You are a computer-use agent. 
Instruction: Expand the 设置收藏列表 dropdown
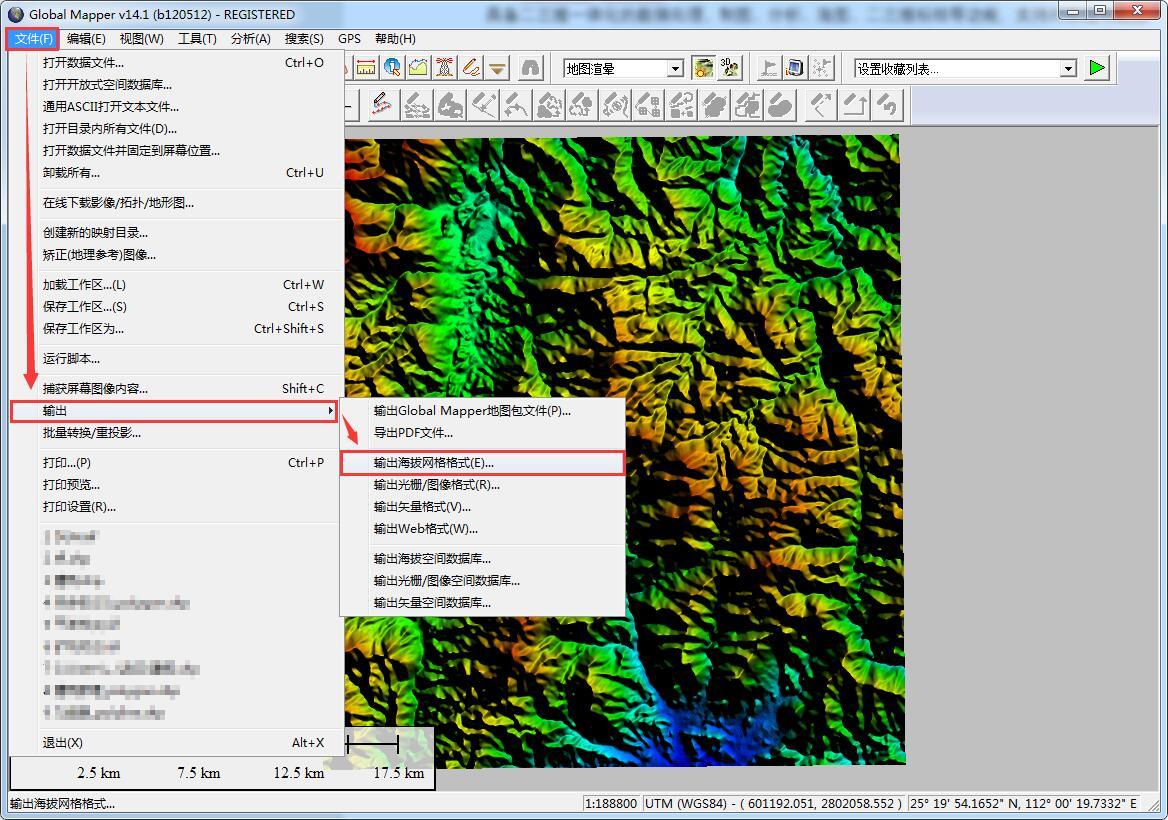(1068, 69)
